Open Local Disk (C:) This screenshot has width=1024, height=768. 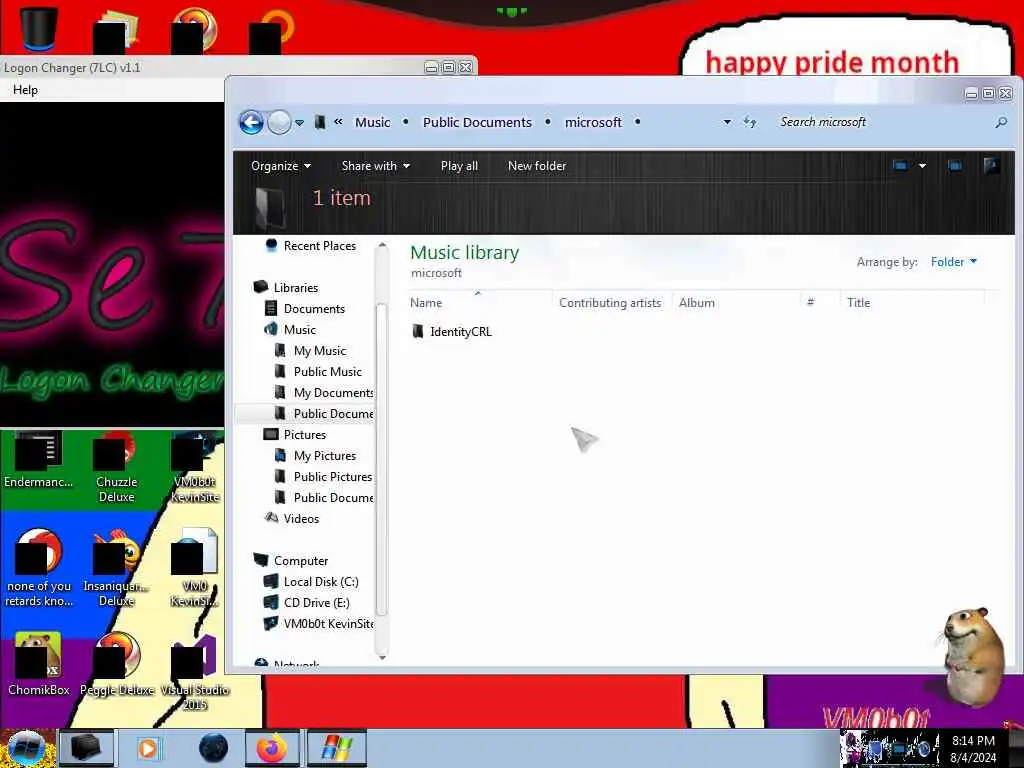(311, 581)
